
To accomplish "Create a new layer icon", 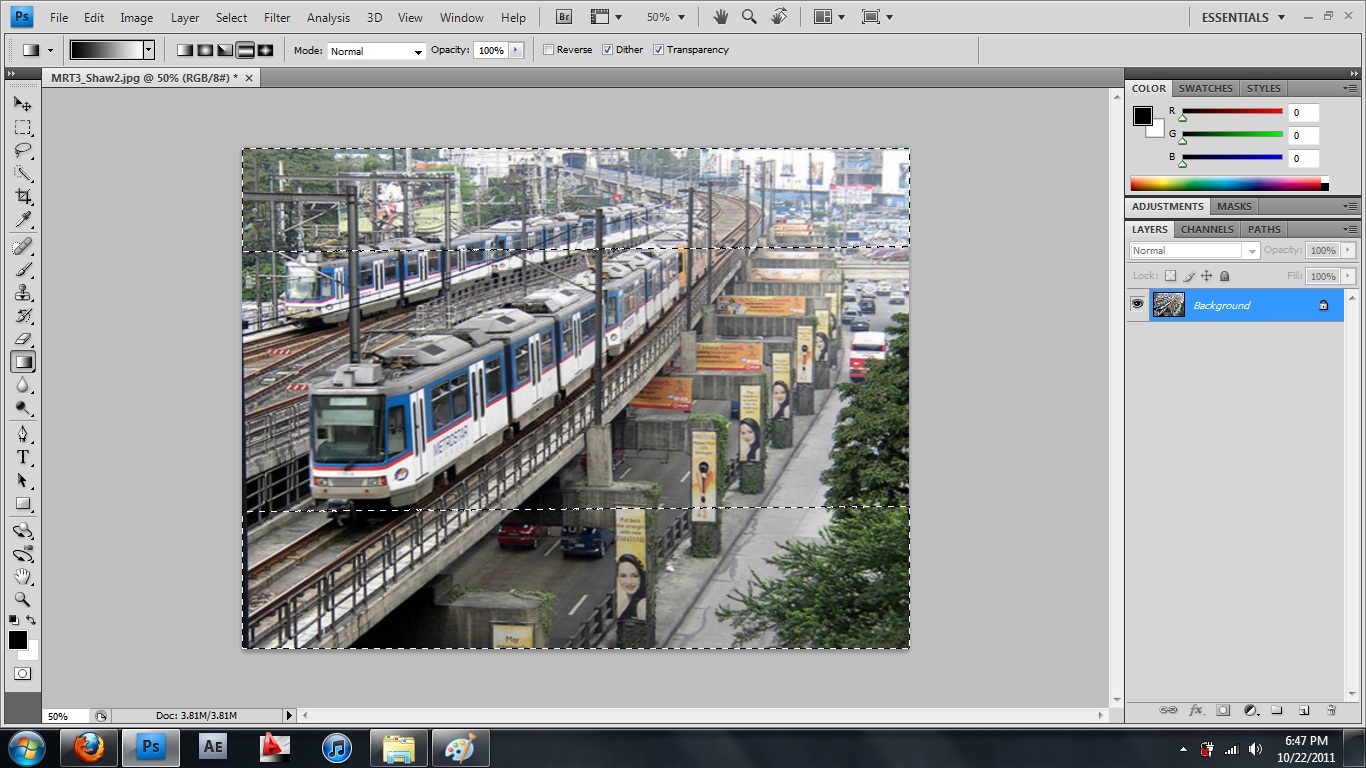I will 1304,710.
